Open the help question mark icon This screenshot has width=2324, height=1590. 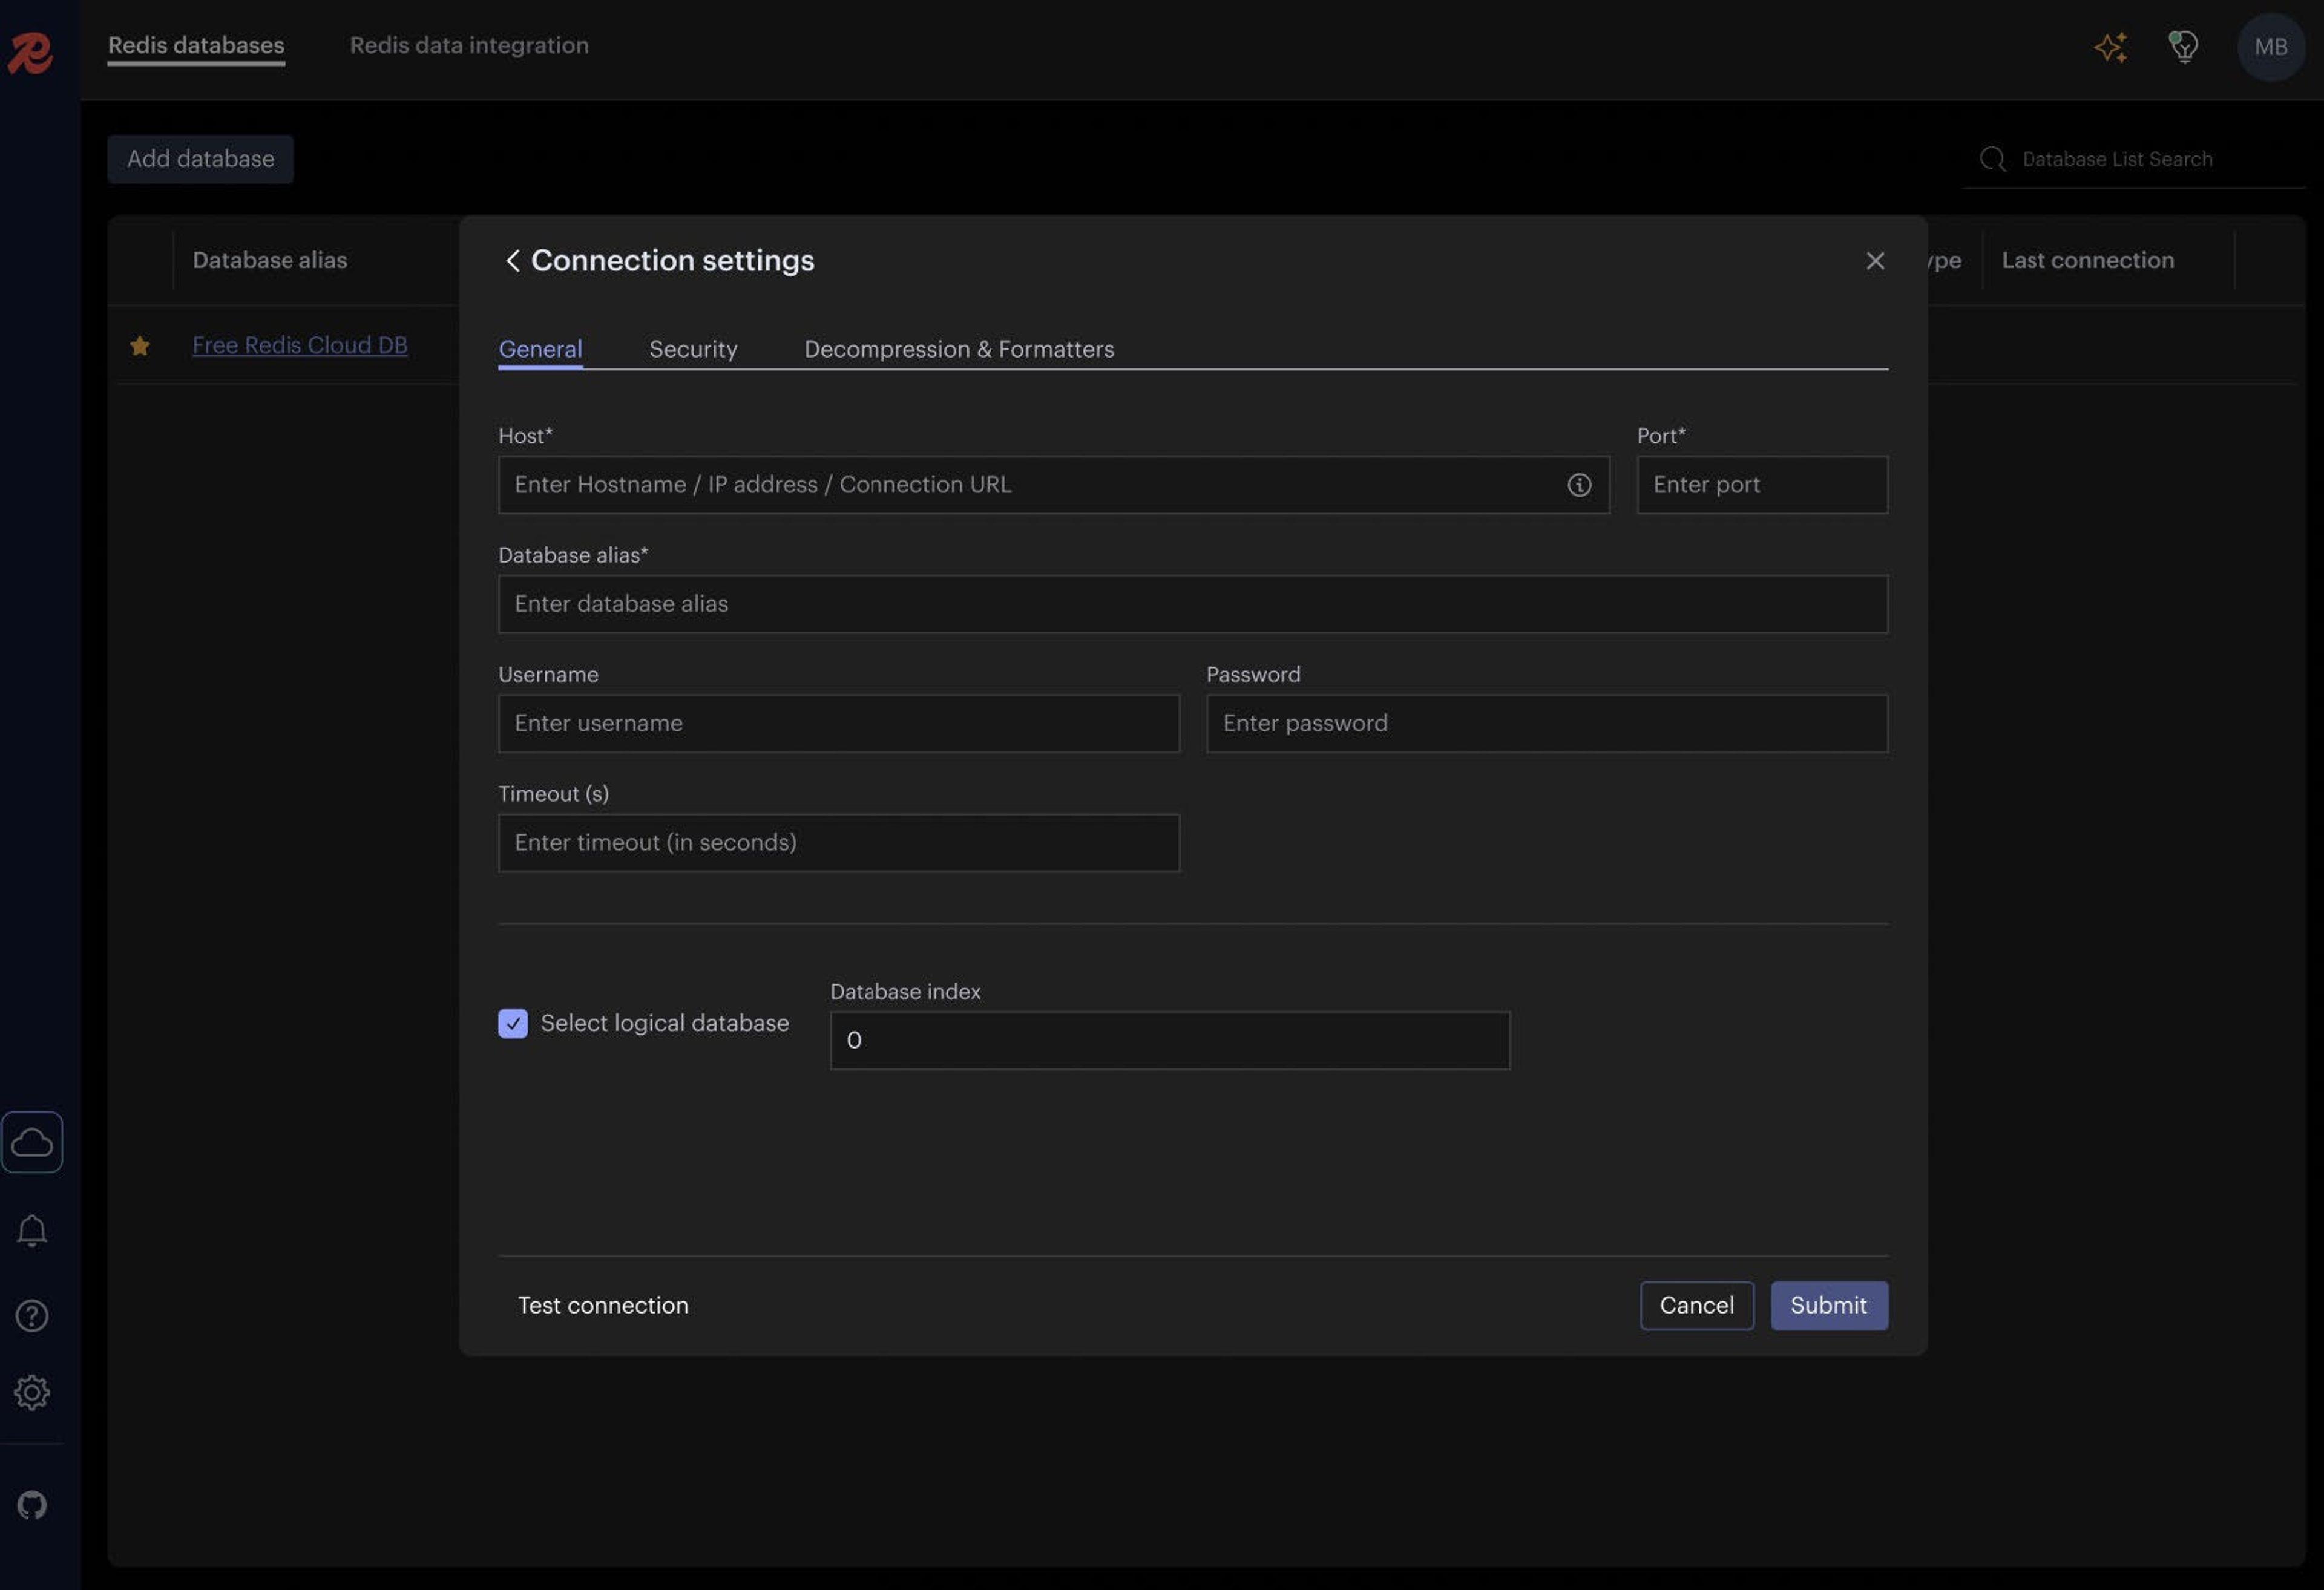(32, 1316)
